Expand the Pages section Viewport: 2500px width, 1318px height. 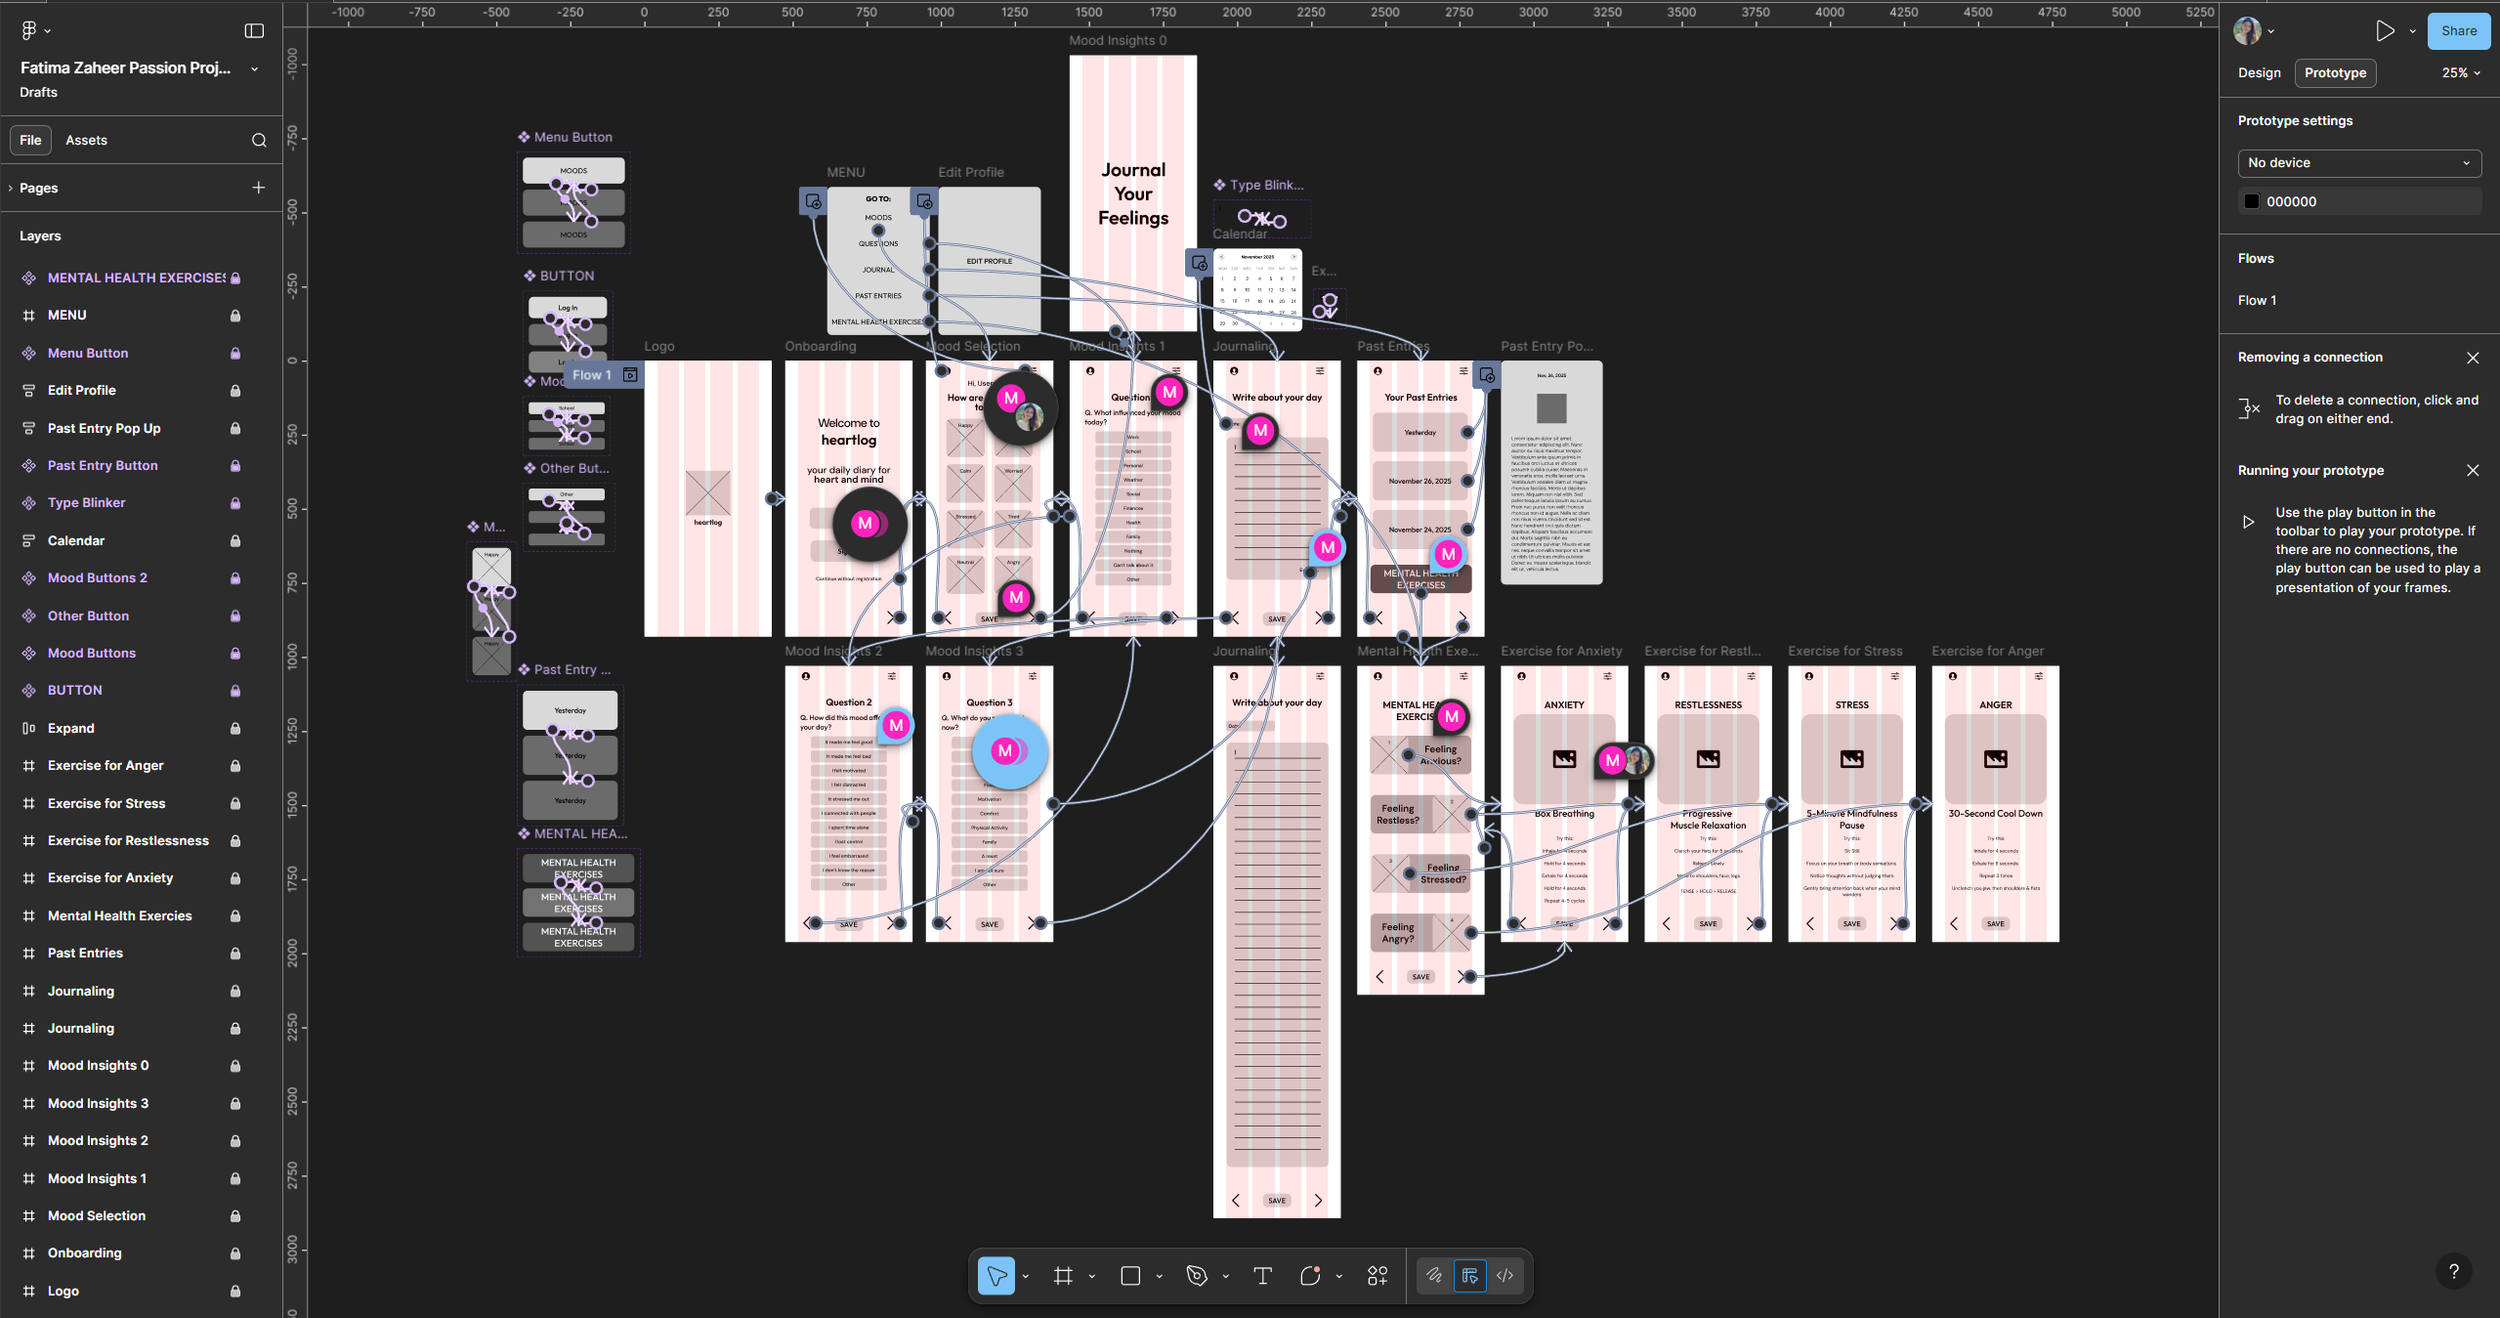pos(10,188)
